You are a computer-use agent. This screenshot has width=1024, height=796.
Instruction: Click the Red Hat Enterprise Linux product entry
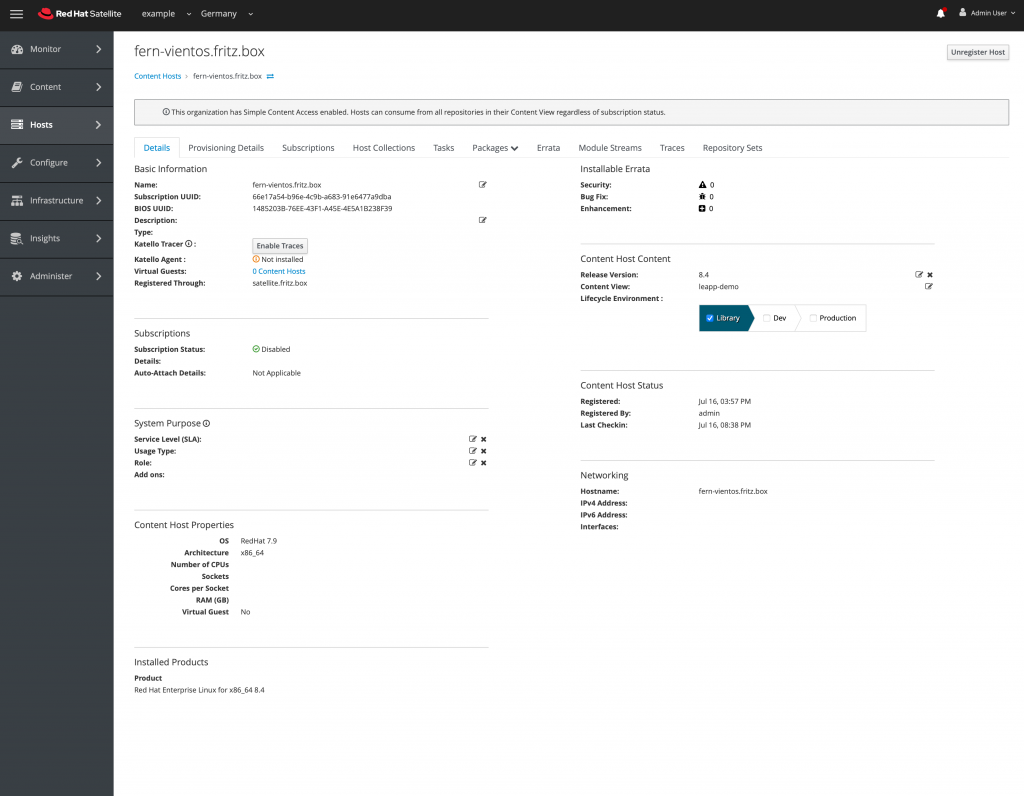tap(199, 690)
